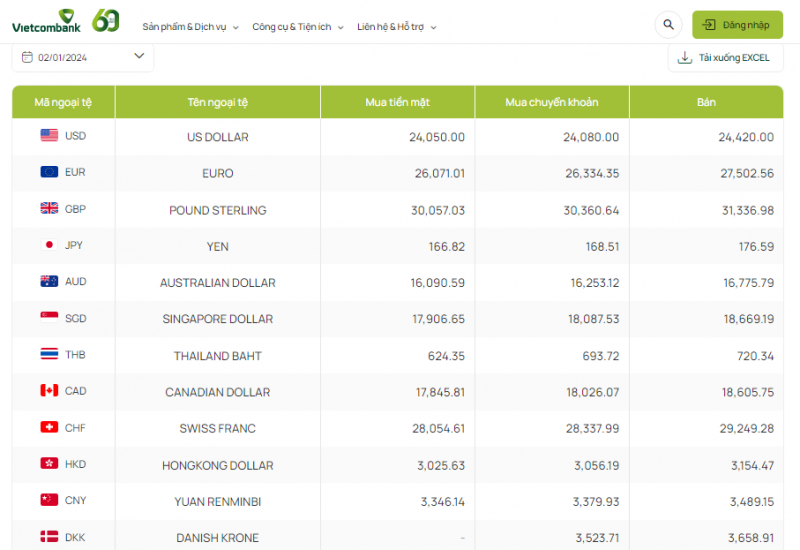The image size is (800, 550).
Task: Click the JPY Japan flag icon
Action: (49, 245)
